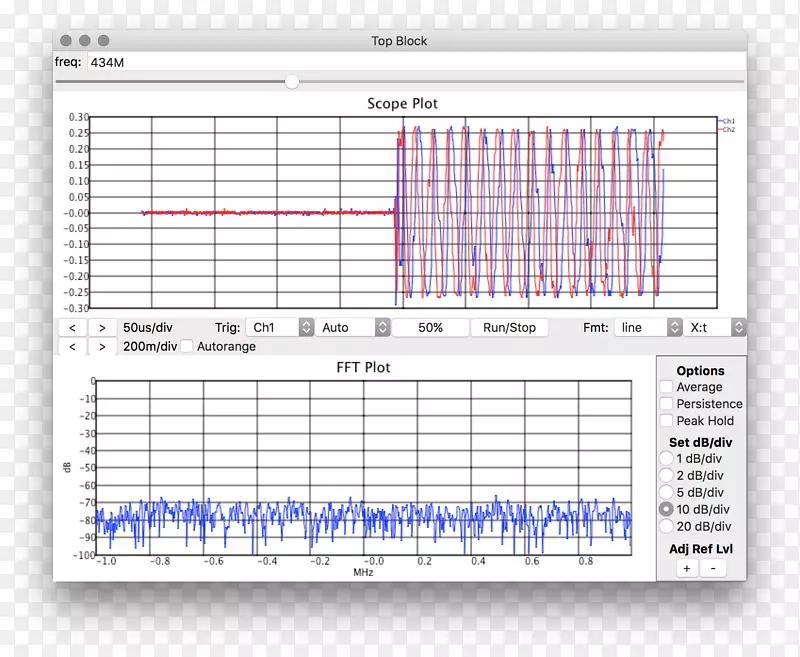This screenshot has height=657, width=800.
Task: Click the right arrow beside 200m/div
Action: tap(102, 347)
